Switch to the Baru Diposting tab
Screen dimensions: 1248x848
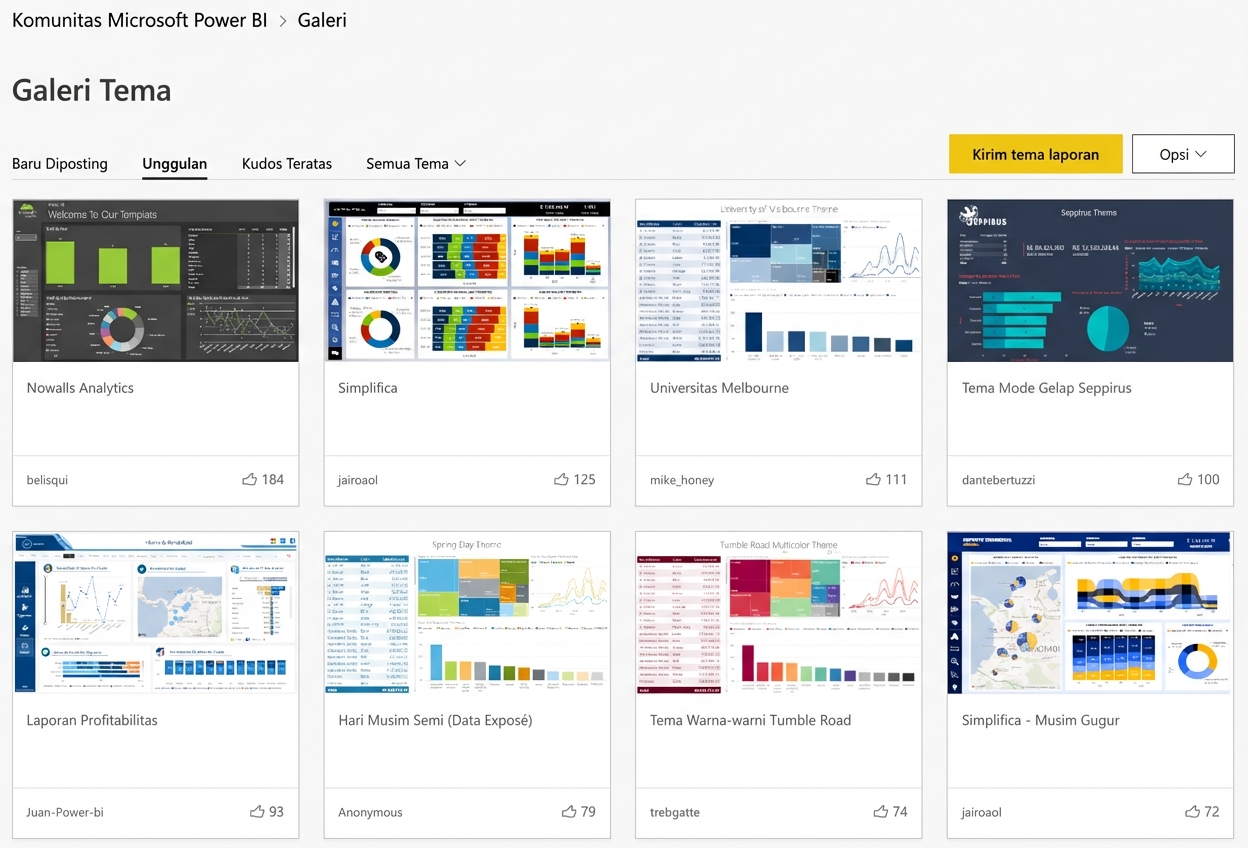60,164
